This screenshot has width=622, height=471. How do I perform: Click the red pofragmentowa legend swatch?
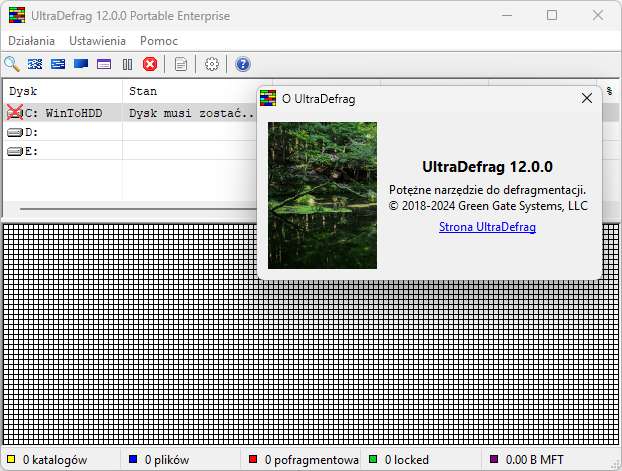(x=253, y=459)
